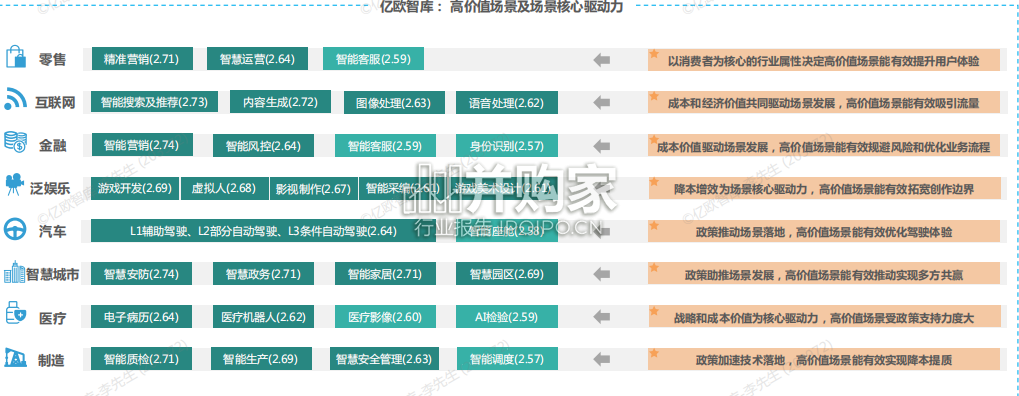Select the 语音处理(2.62) box
Screen dimensions: 1019x396
point(507,103)
